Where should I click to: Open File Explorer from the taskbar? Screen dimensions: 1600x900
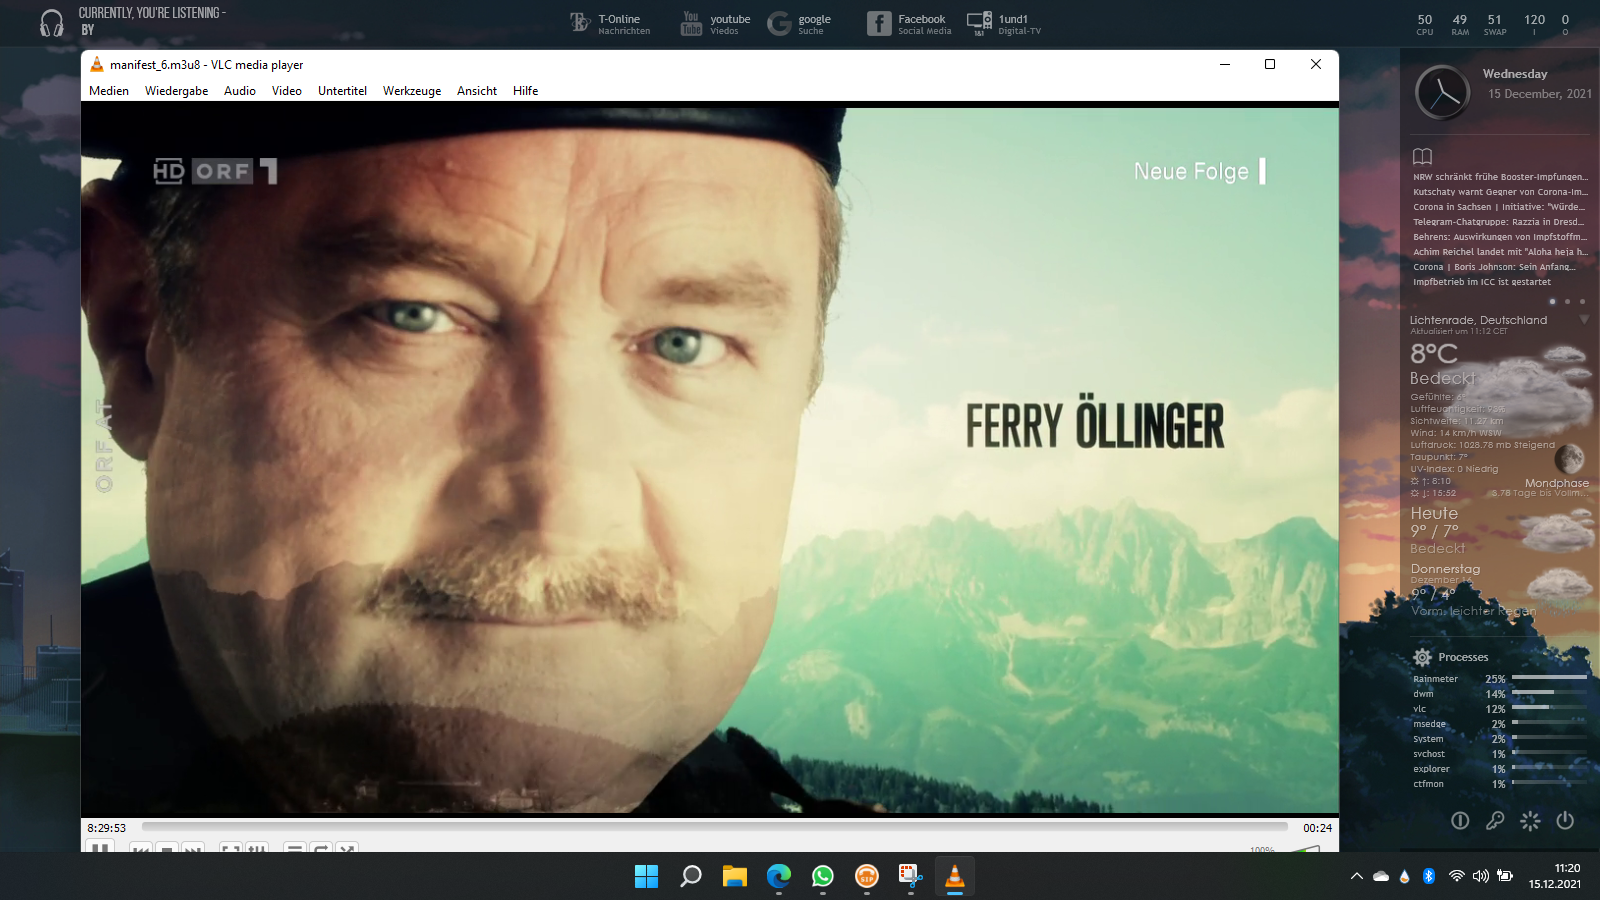pyautogui.click(x=734, y=876)
